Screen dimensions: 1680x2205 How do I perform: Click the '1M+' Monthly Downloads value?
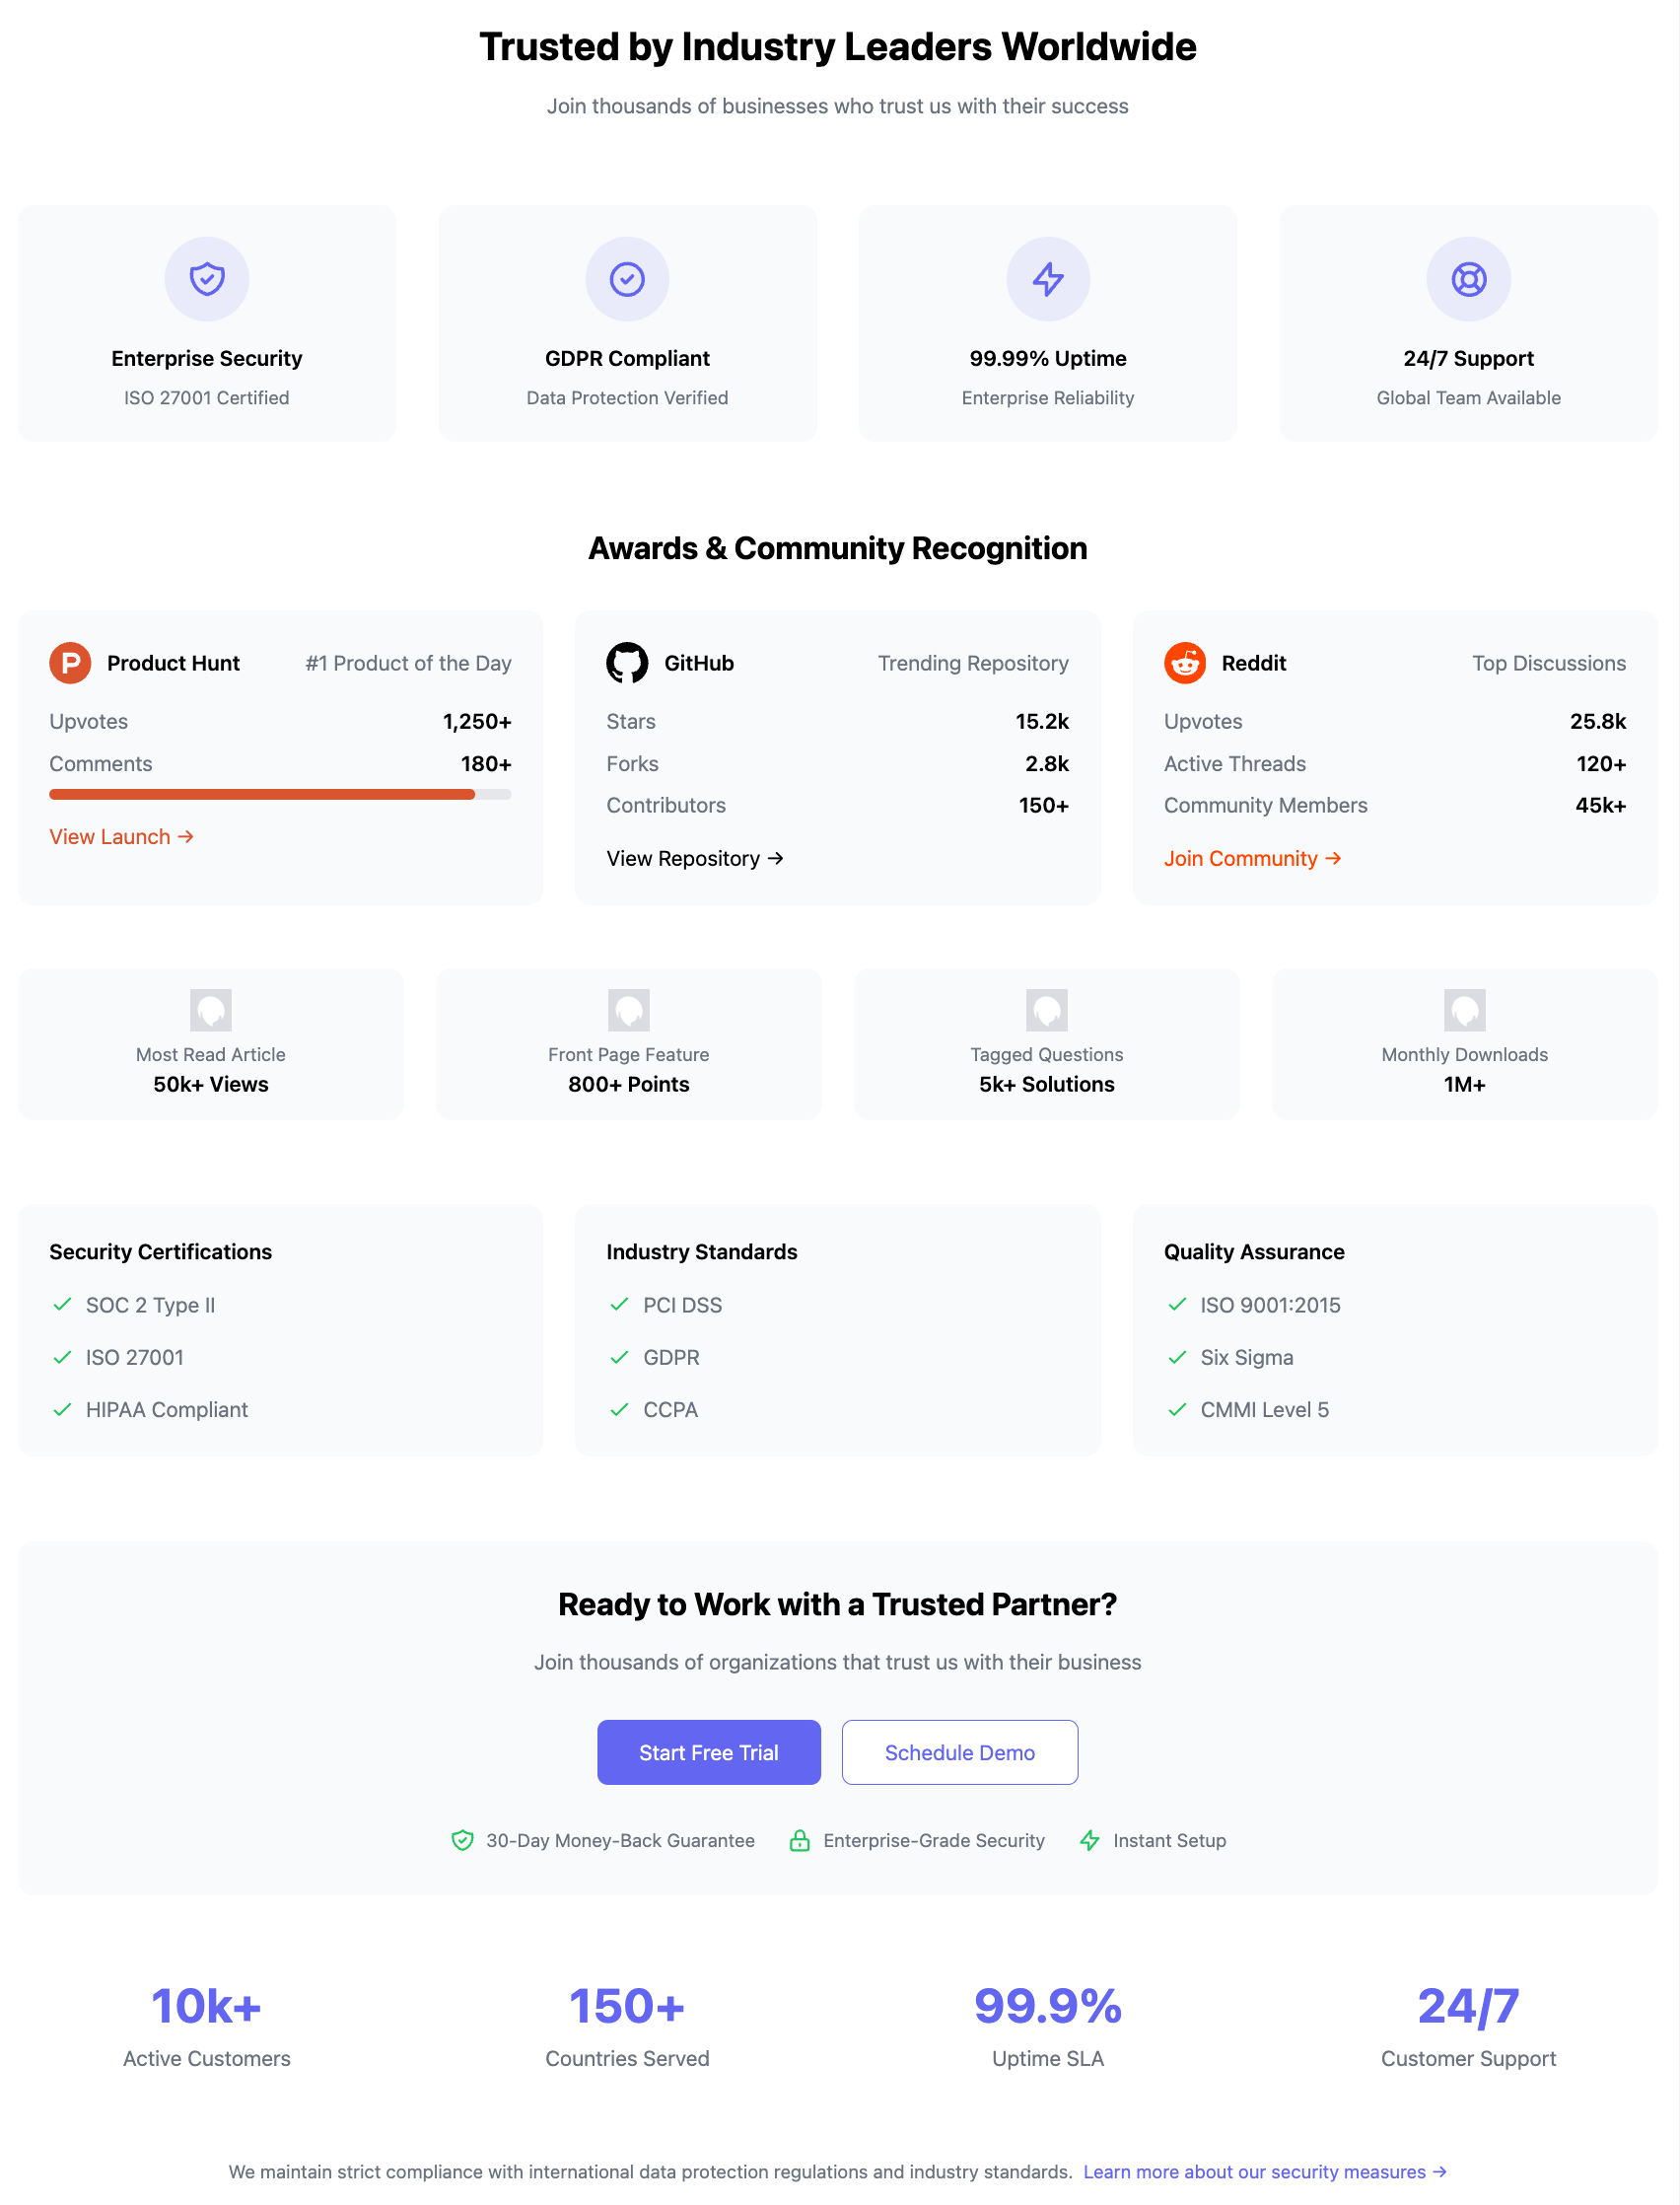pyautogui.click(x=1465, y=1084)
